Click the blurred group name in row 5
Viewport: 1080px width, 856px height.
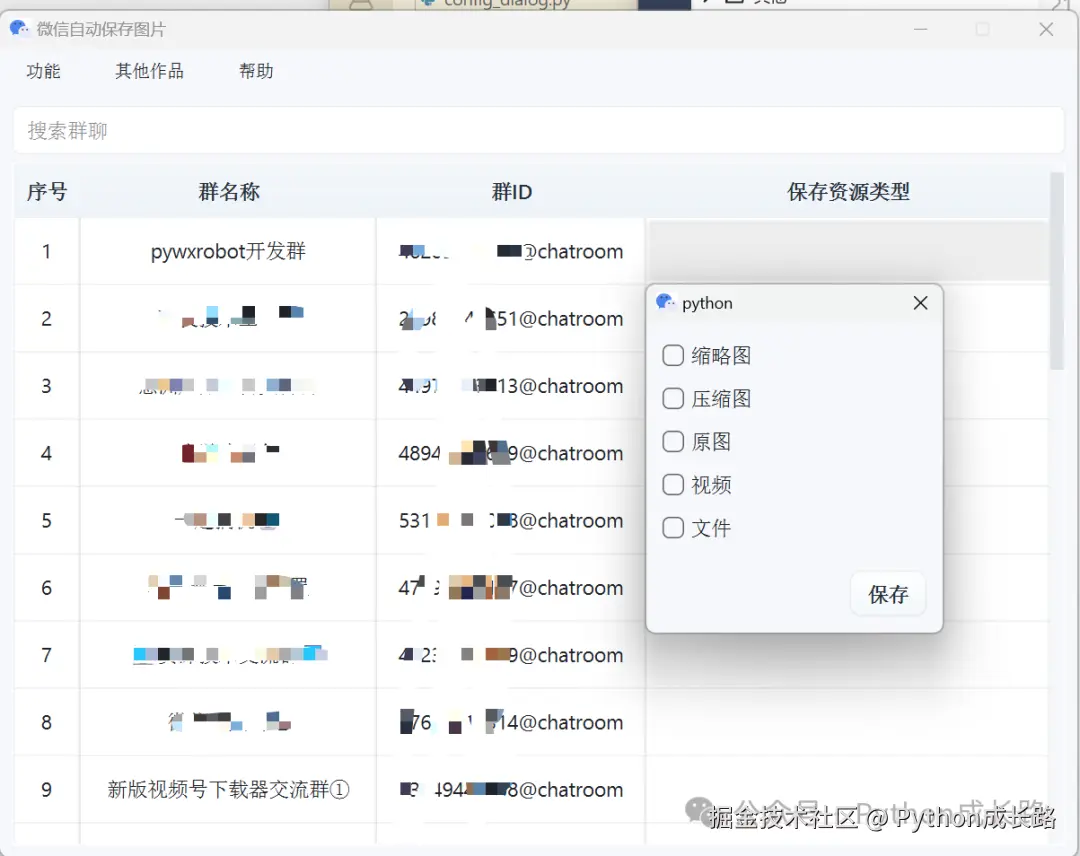pyautogui.click(x=228, y=520)
